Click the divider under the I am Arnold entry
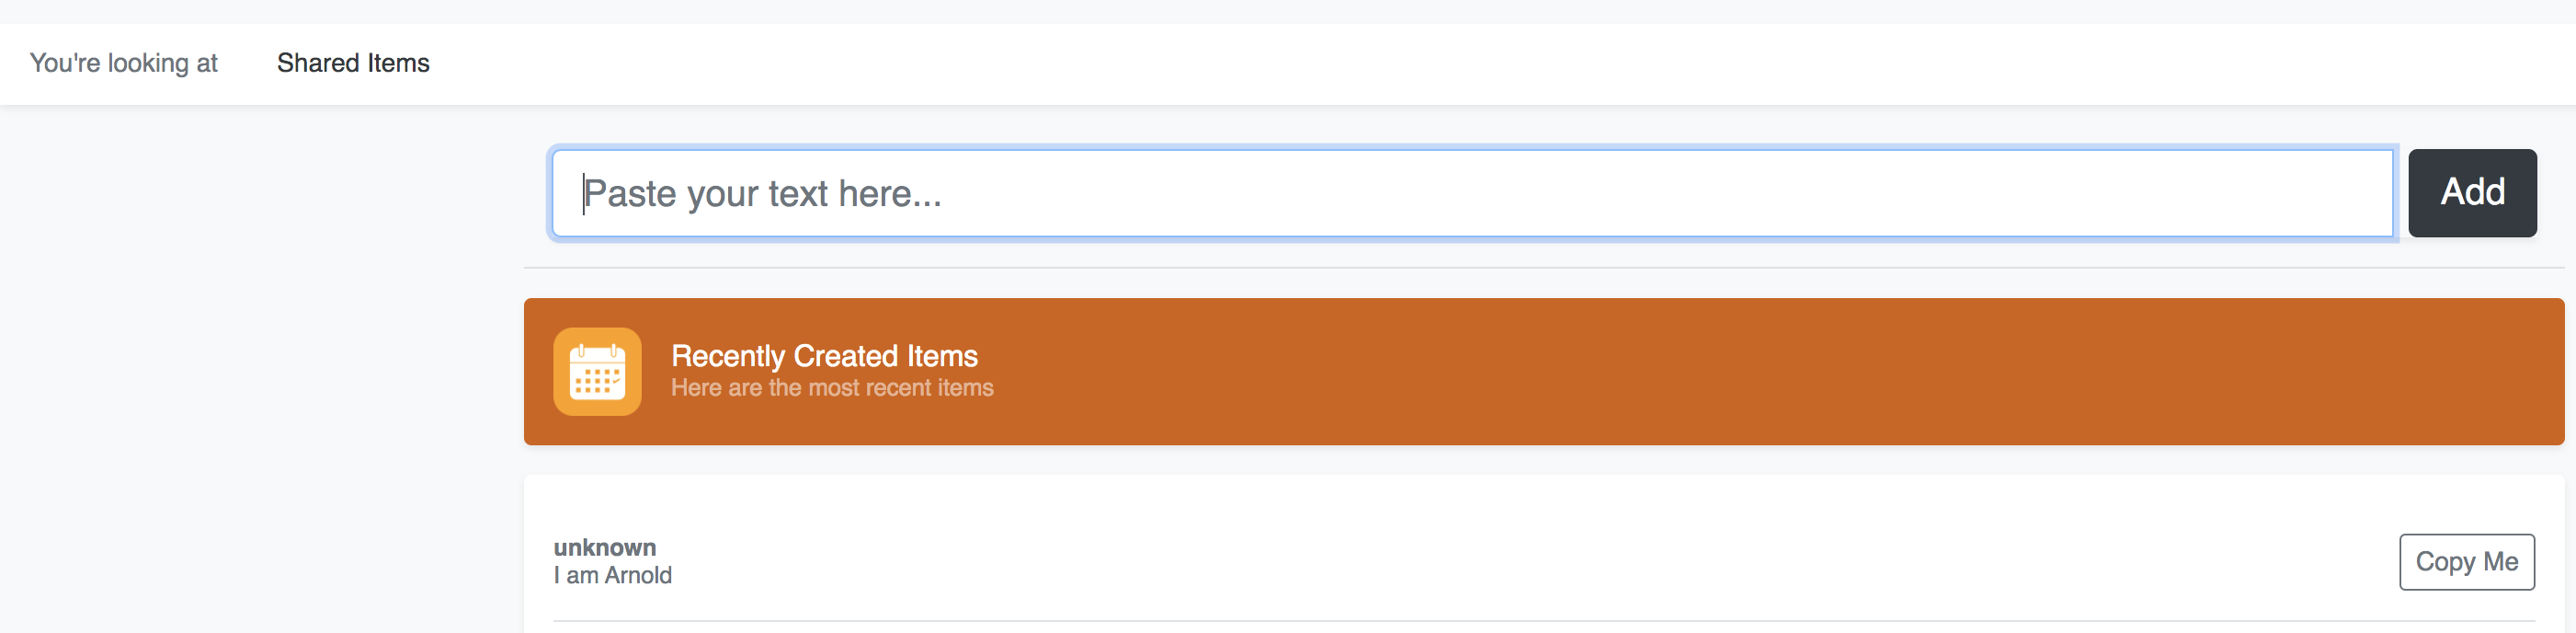This screenshot has width=2576, height=633. (x=1544, y=621)
